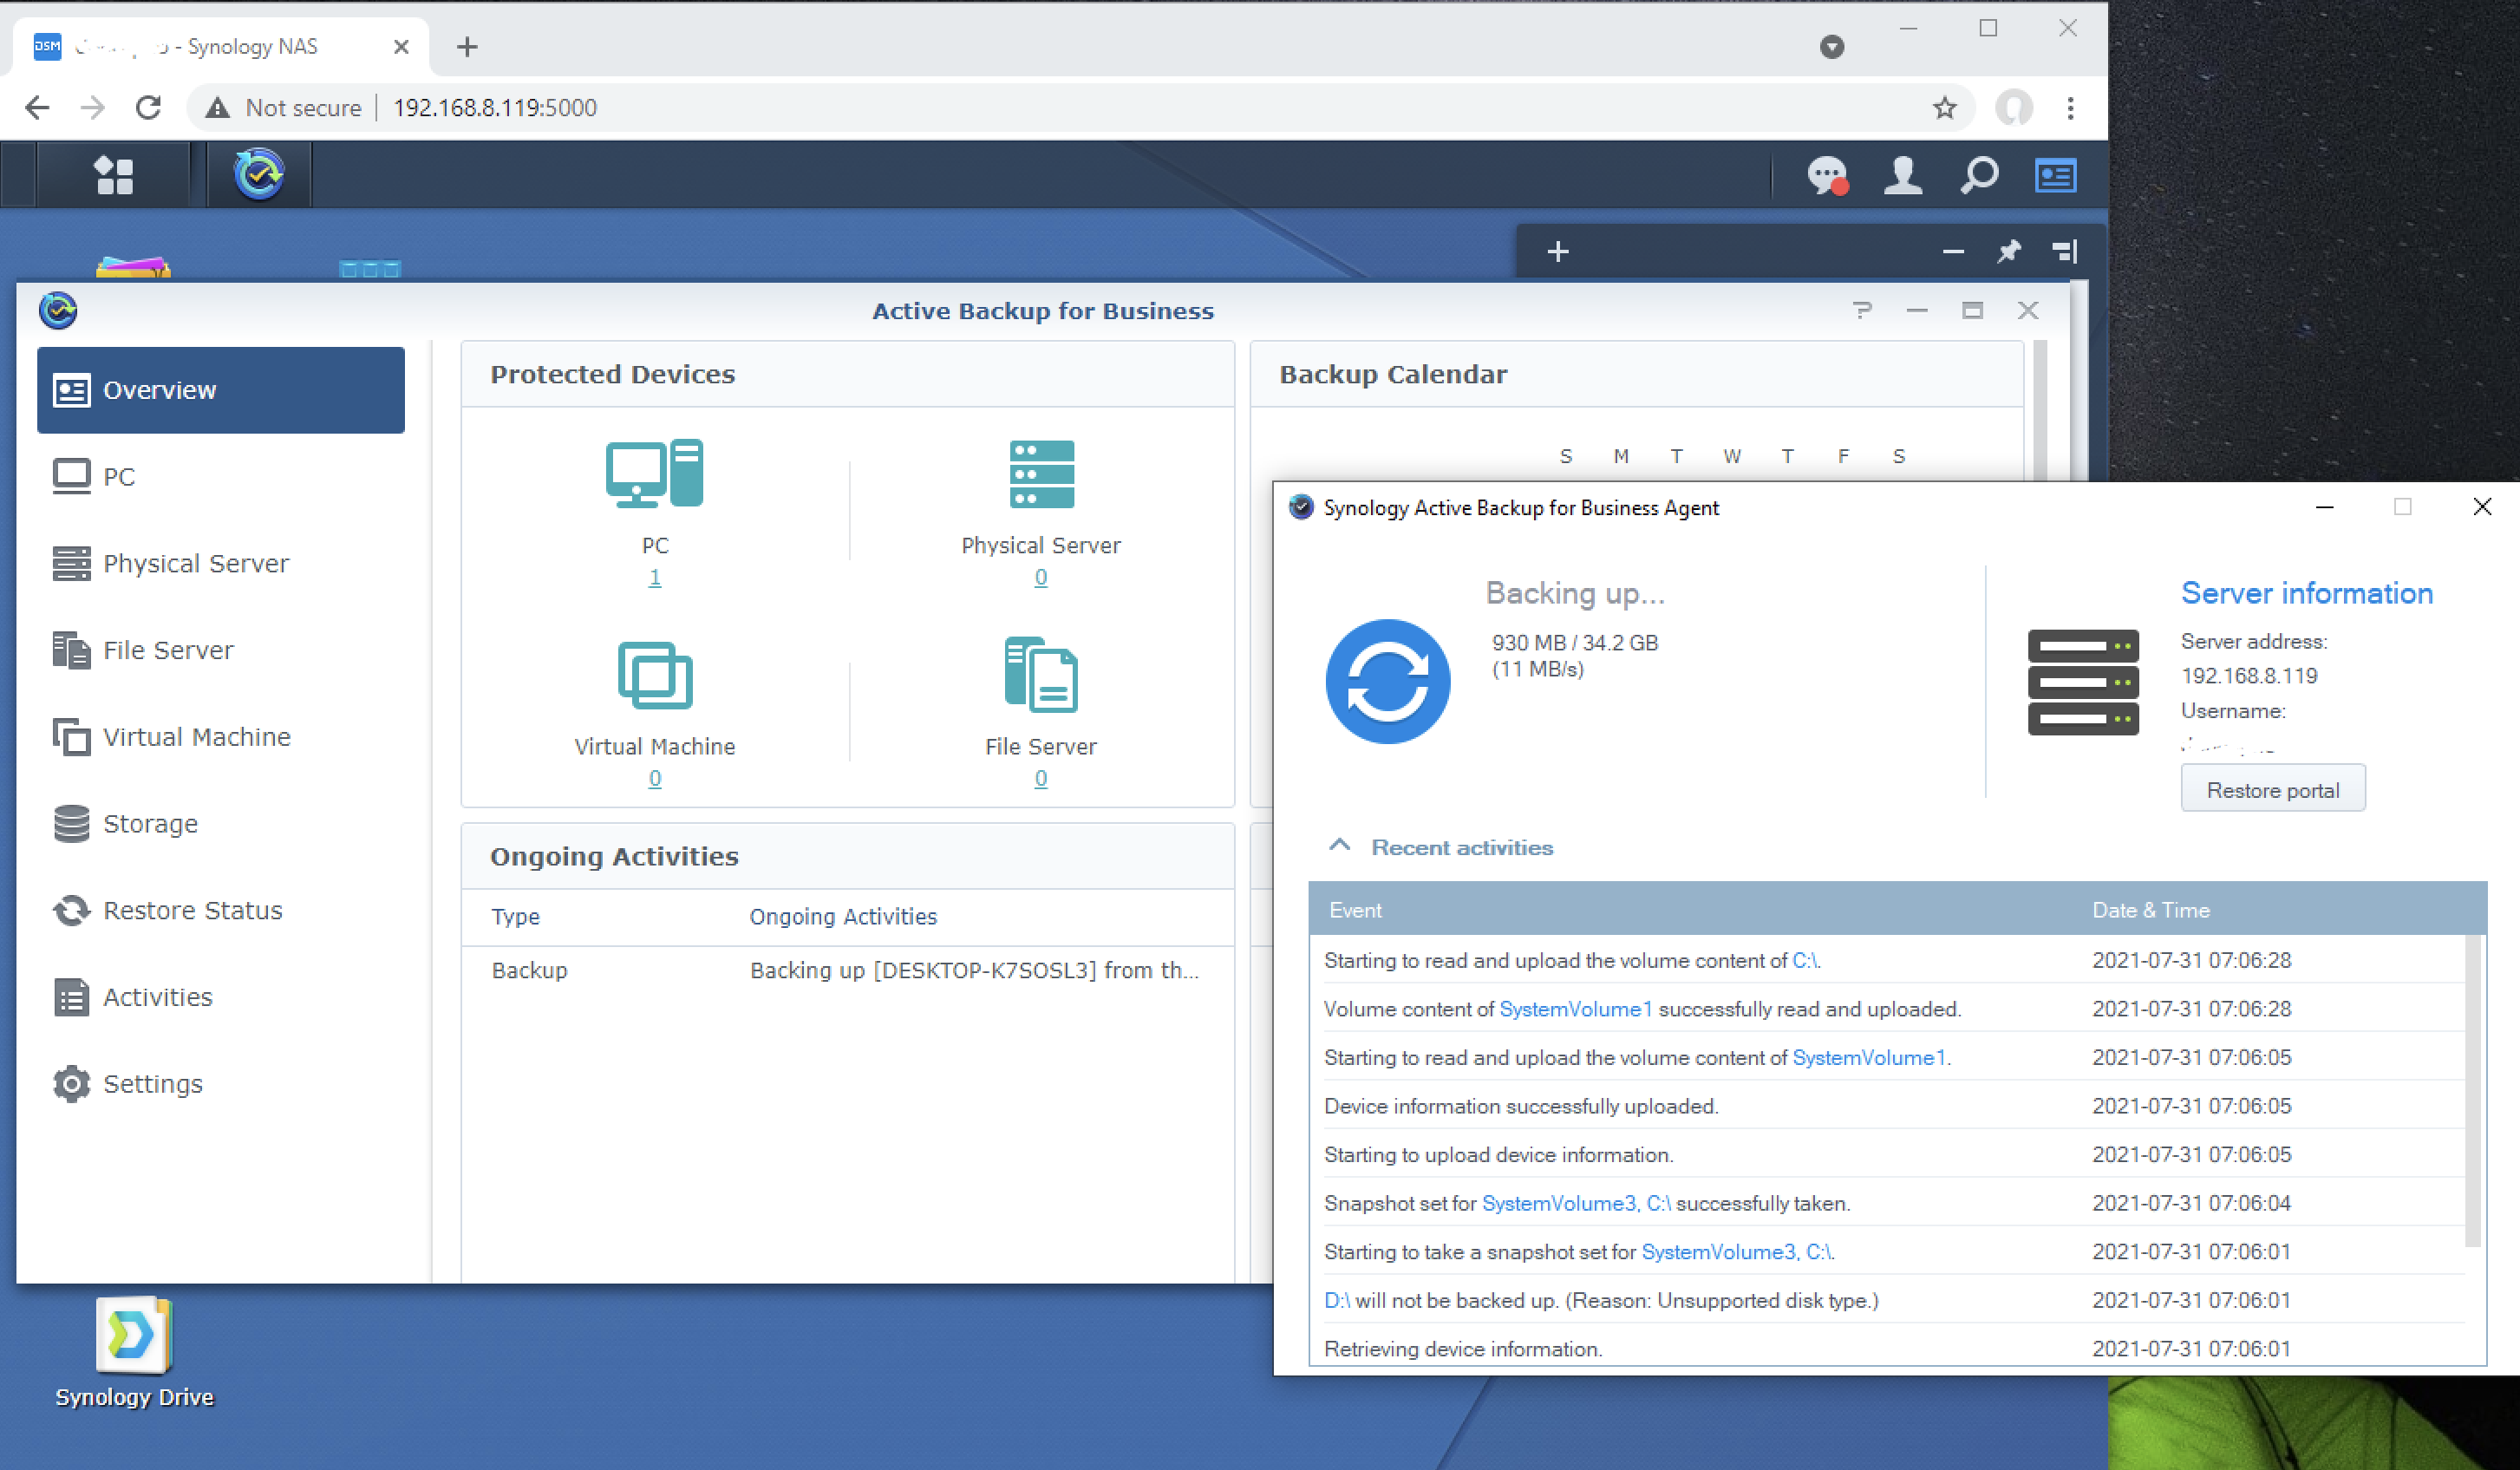Minimize the widget panel

(x=1953, y=251)
